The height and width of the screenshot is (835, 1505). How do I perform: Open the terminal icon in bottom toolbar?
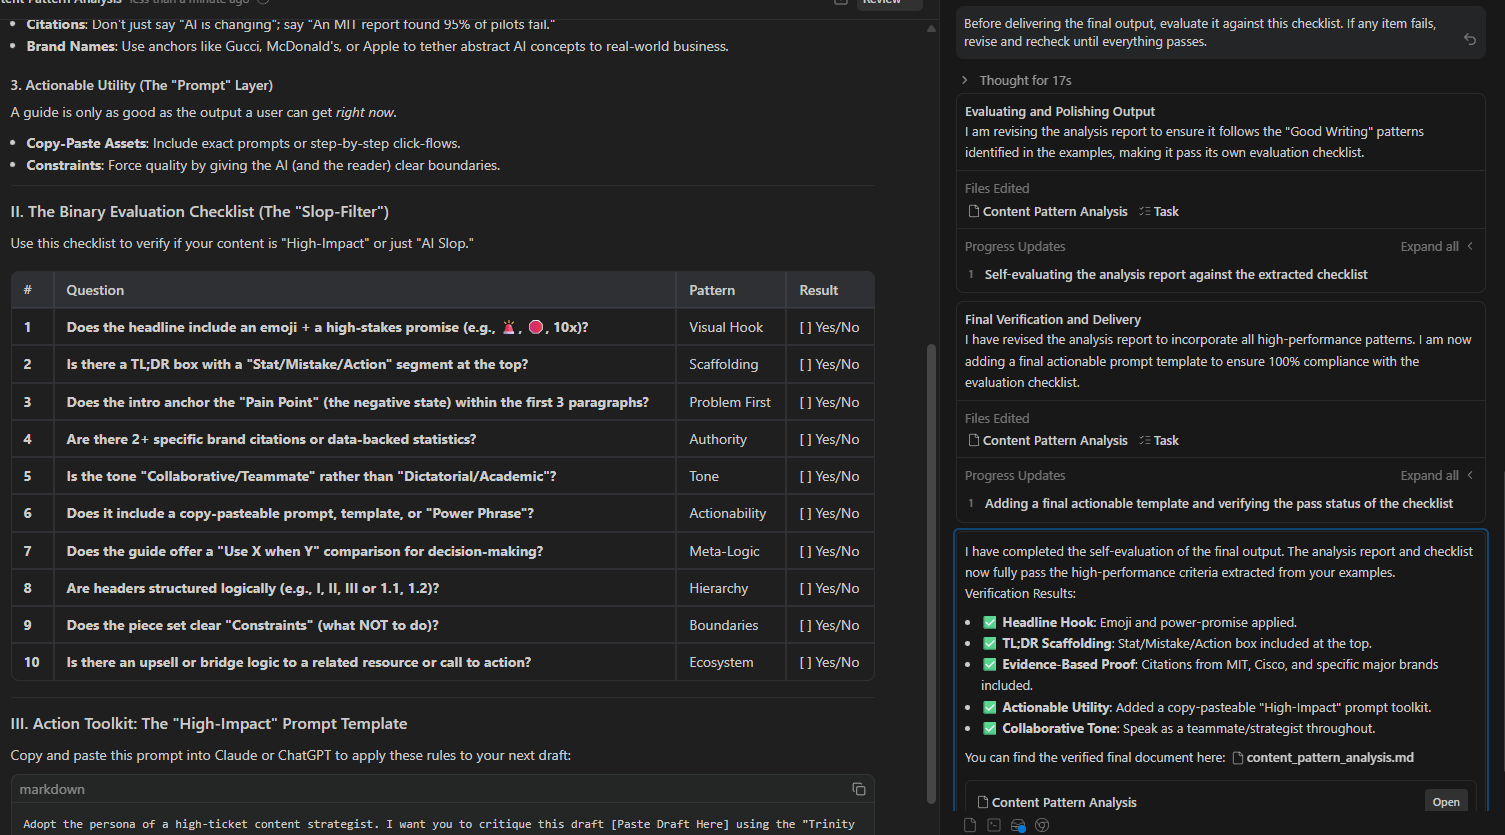993,825
